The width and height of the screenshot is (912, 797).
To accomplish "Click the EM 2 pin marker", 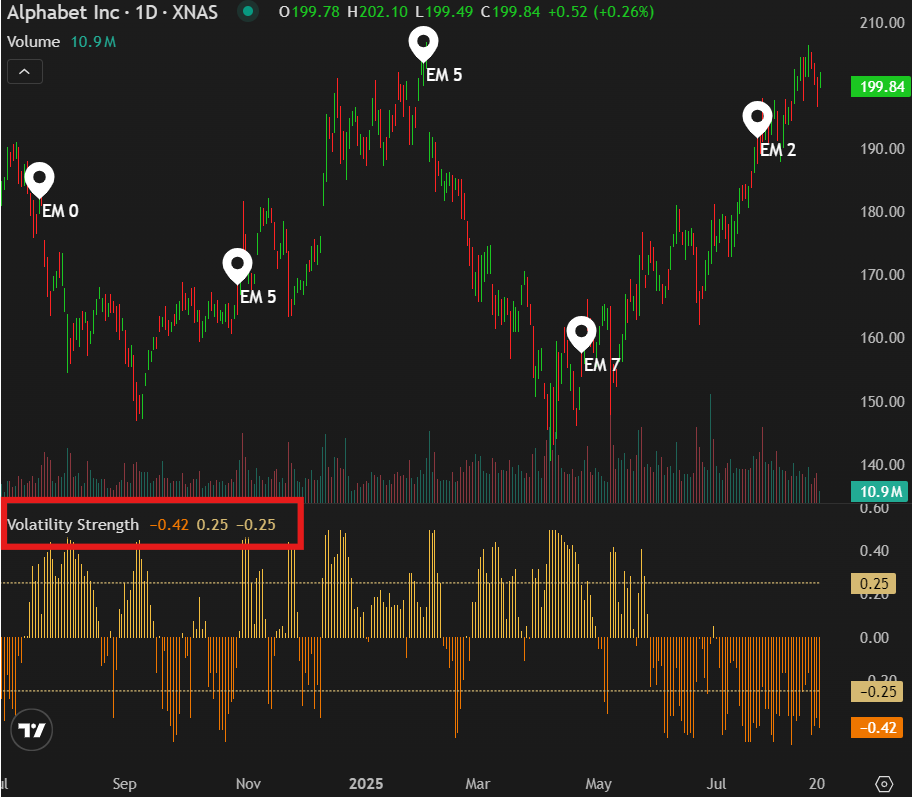I will click(757, 119).
